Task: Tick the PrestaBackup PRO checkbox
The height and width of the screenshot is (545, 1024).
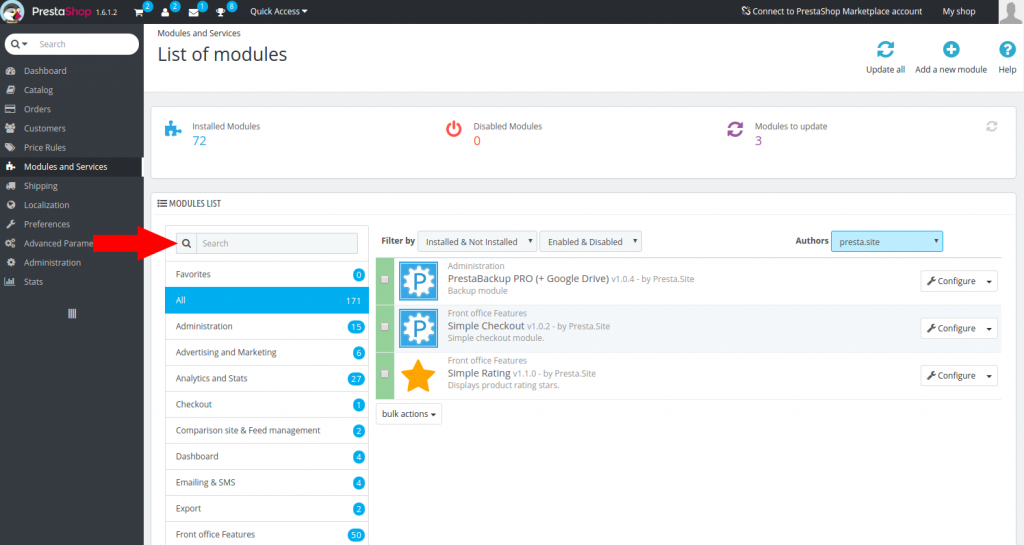Action: point(385,279)
